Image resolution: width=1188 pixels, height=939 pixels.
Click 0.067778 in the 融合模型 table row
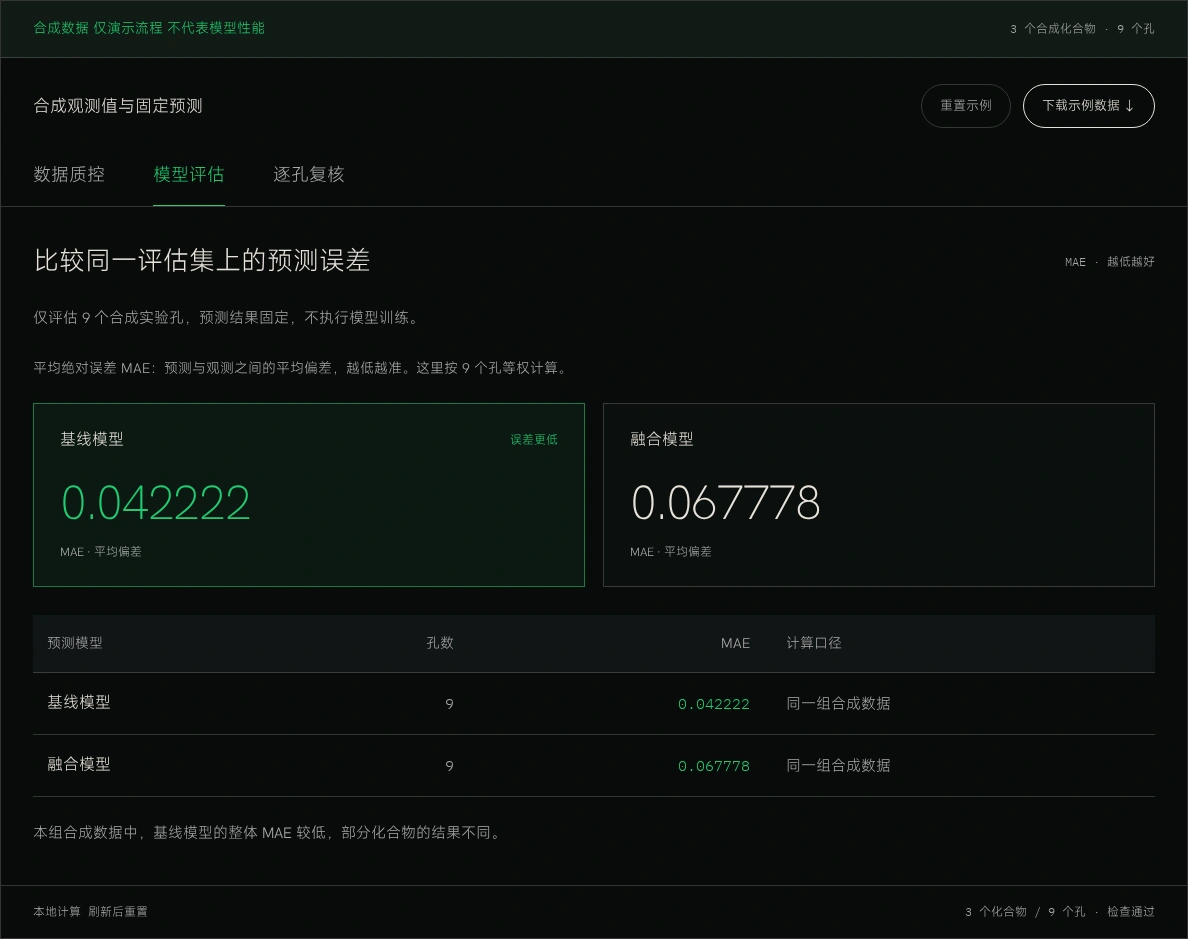point(714,766)
